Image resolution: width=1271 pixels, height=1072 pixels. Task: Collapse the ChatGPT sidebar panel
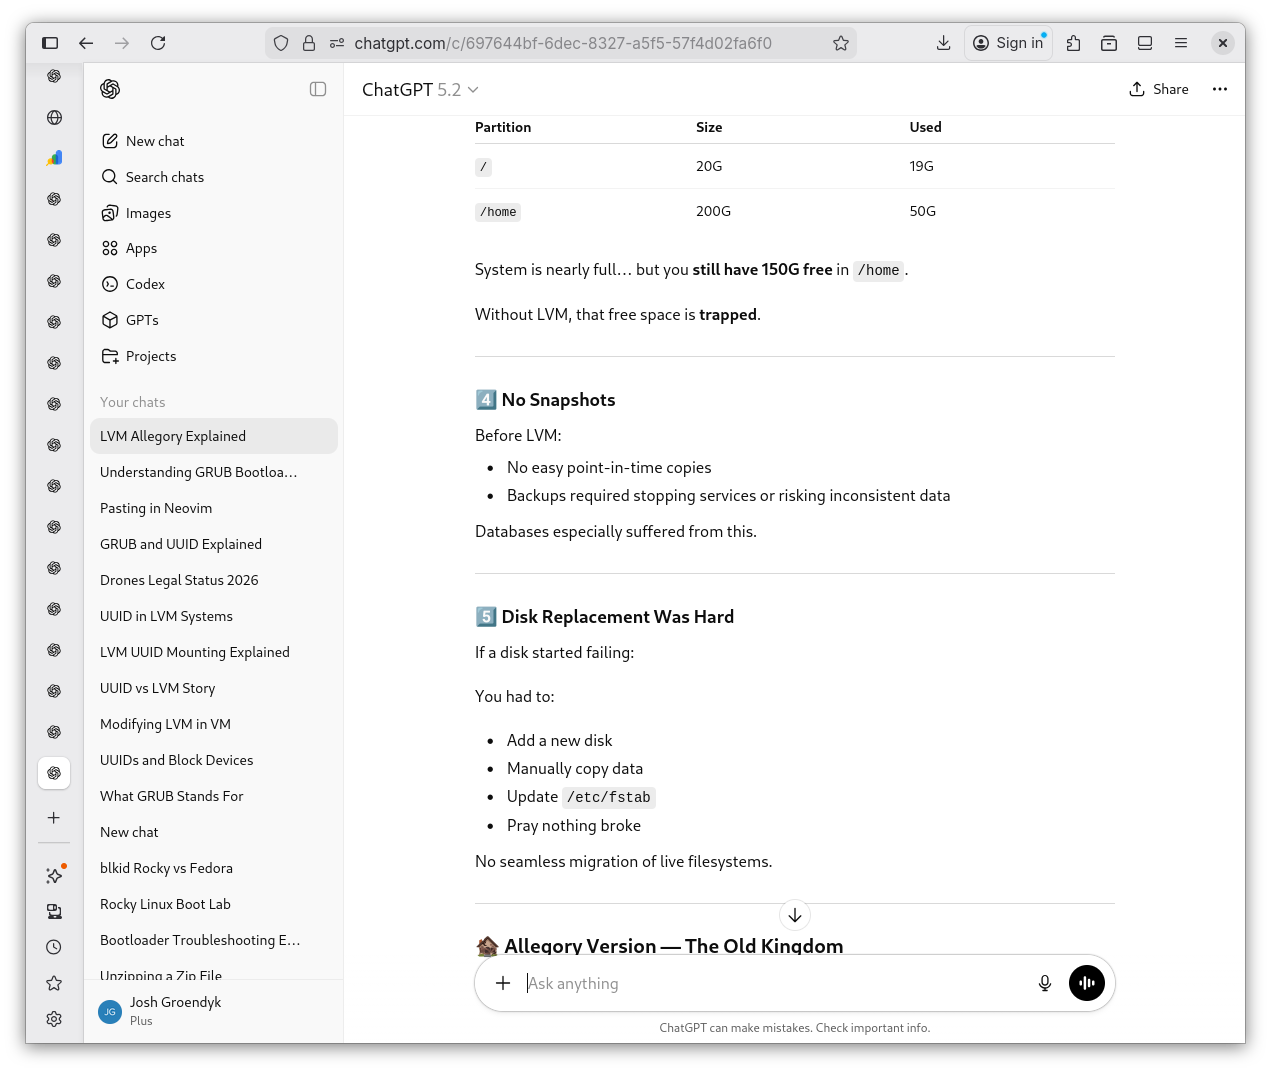[x=318, y=89]
